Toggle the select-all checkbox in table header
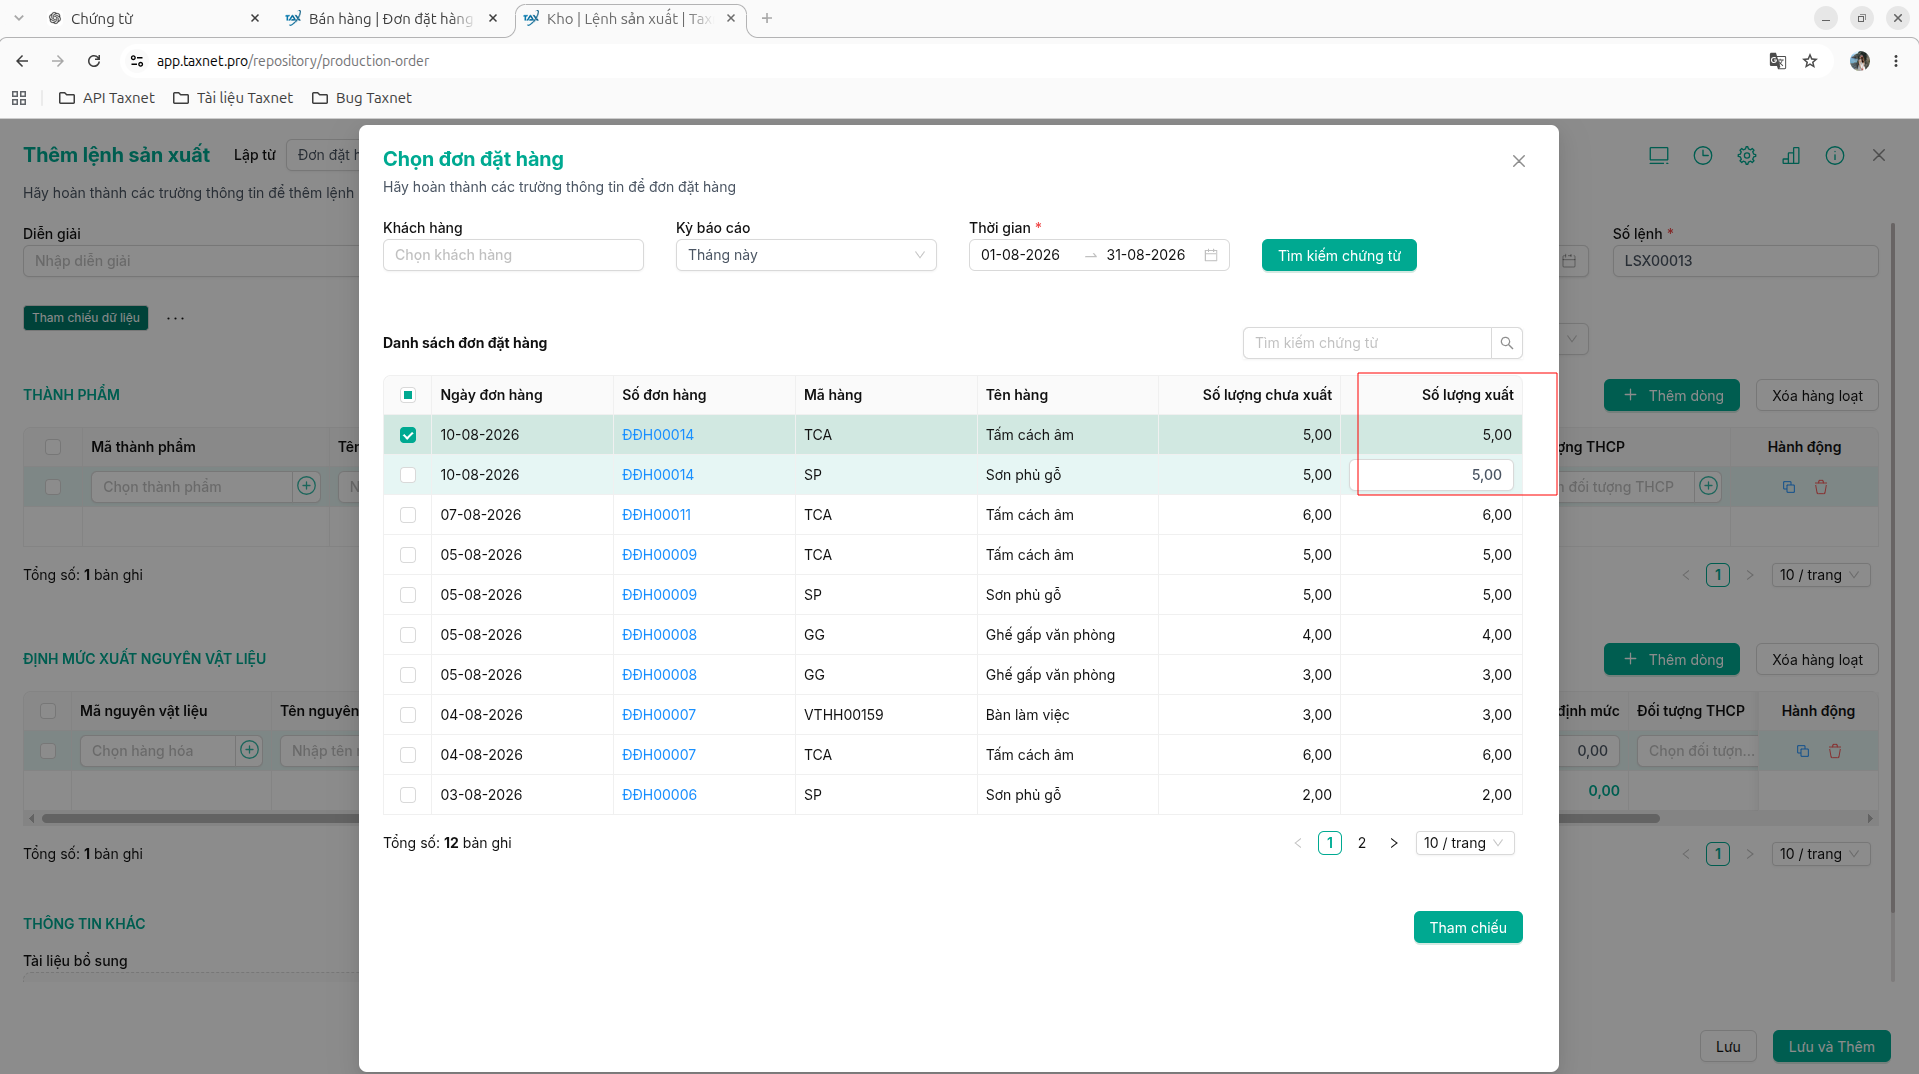 coord(408,395)
